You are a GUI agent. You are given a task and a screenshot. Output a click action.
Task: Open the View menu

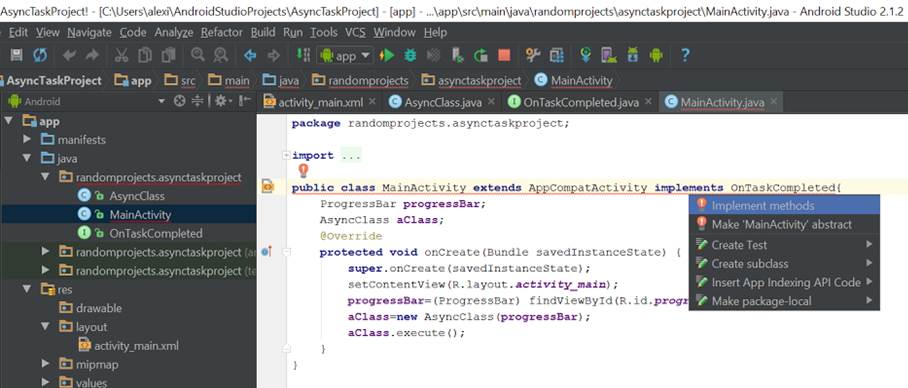[x=47, y=32]
